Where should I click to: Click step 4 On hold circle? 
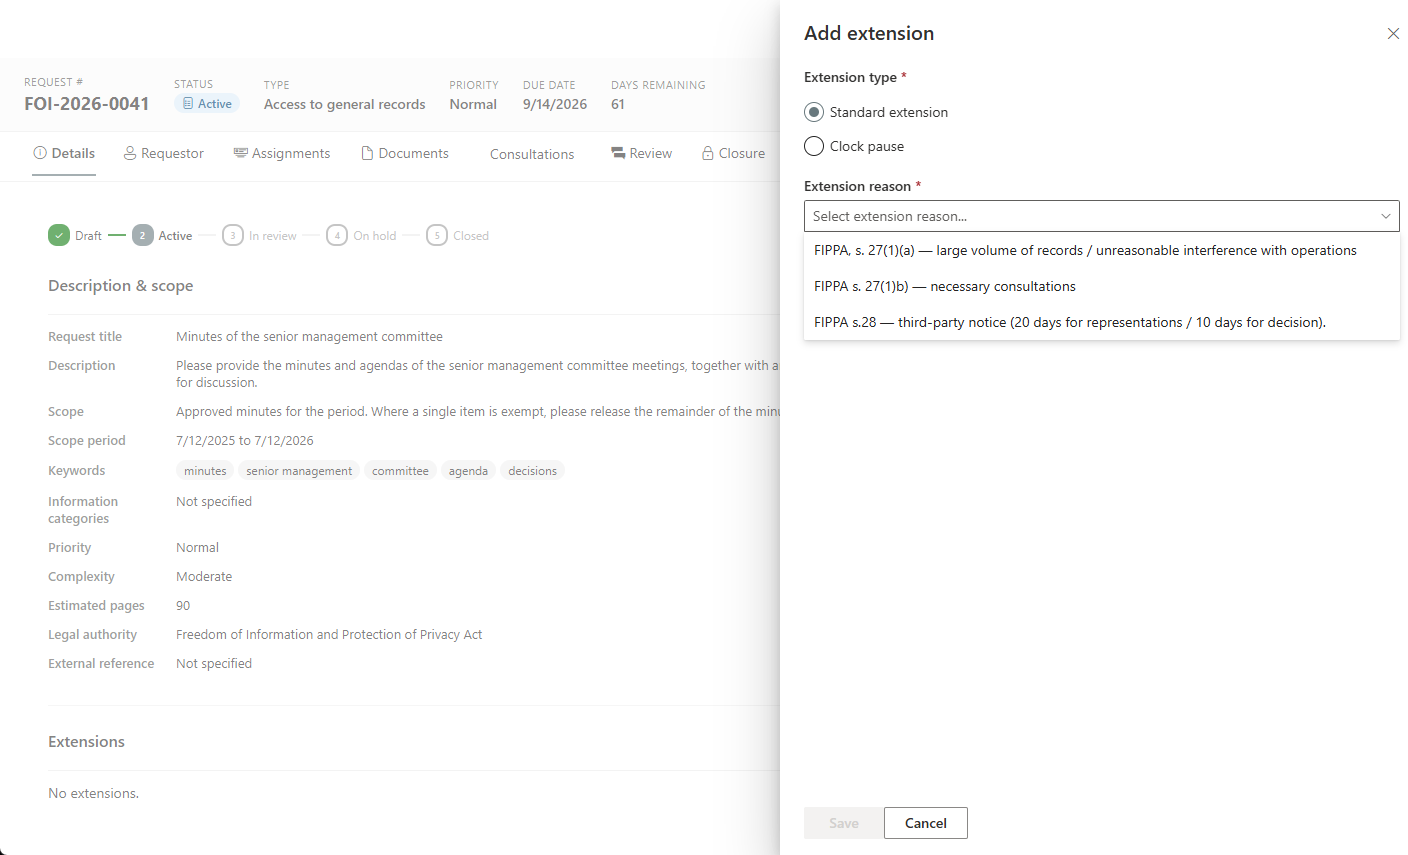337,236
